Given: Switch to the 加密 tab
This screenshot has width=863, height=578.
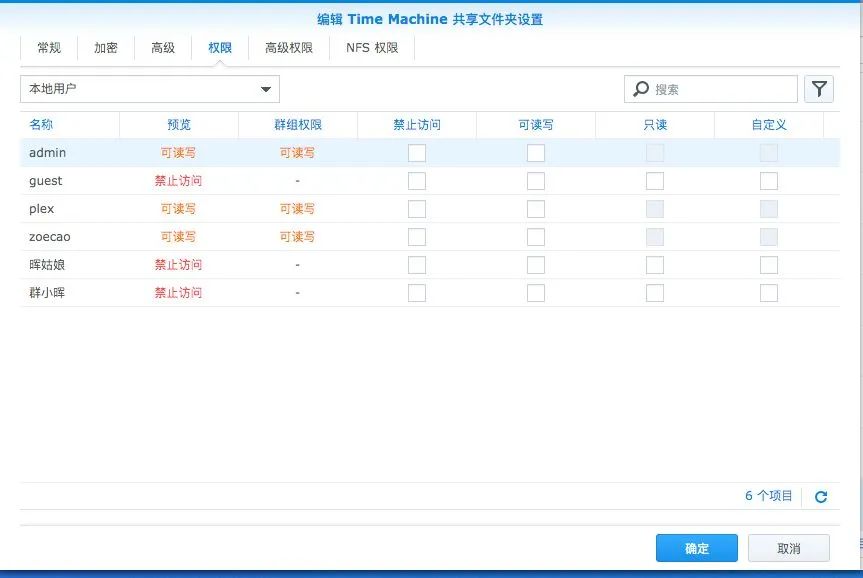Looking at the screenshot, I should pos(106,48).
